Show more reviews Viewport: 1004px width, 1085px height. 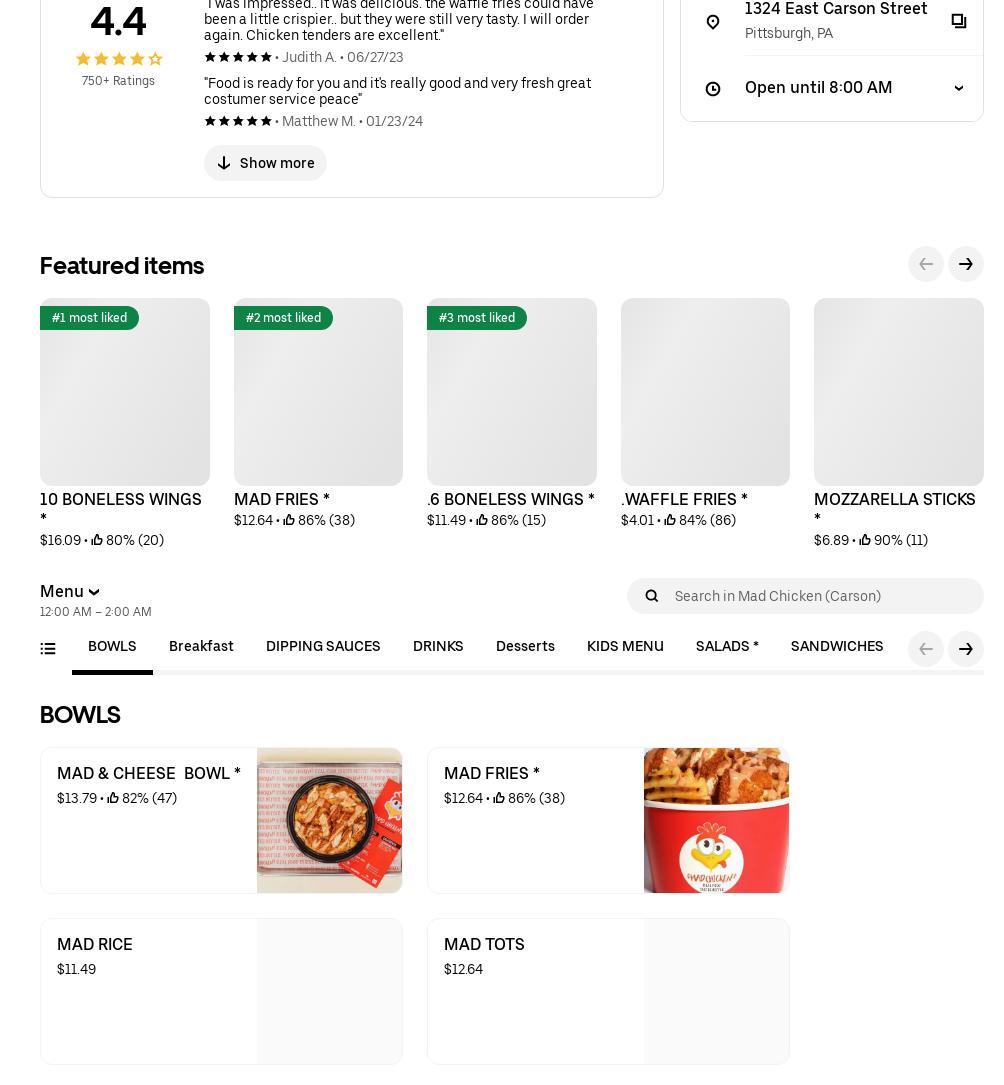pyautogui.click(x=265, y=163)
